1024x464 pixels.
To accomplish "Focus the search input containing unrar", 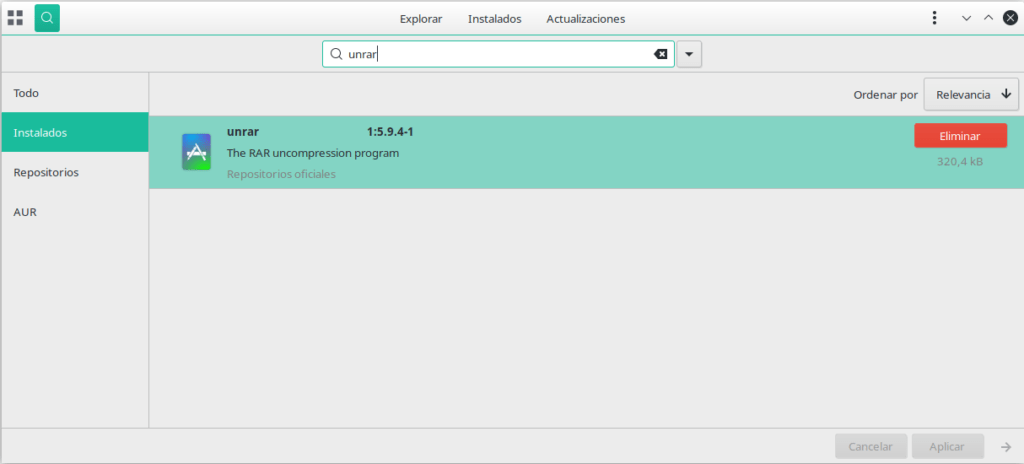I will (x=498, y=54).
